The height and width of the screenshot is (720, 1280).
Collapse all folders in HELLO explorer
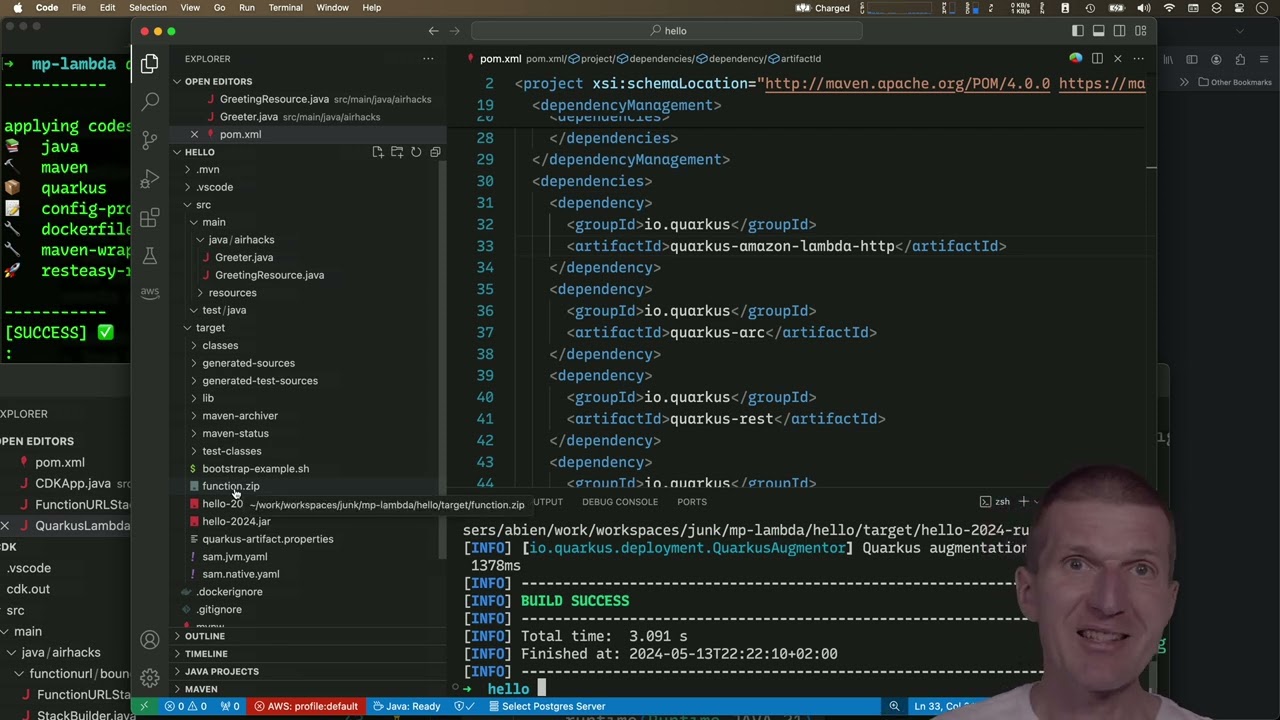(435, 152)
